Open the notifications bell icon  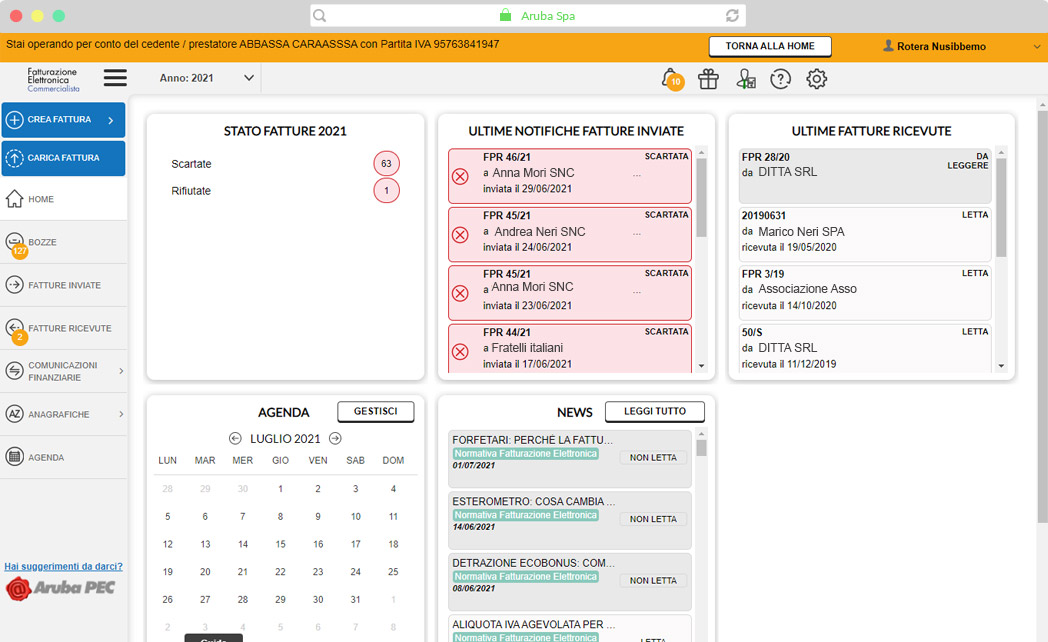click(669, 79)
